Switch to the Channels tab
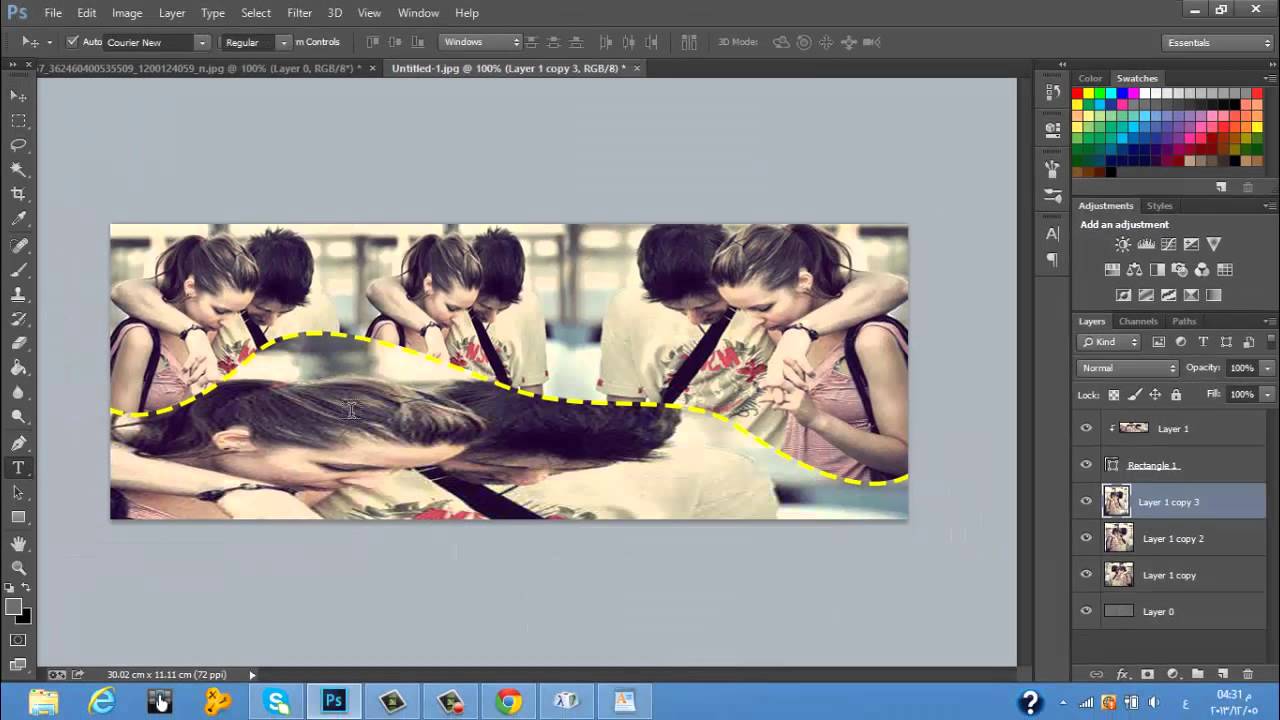Image resolution: width=1280 pixels, height=720 pixels. tap(1138, 321)
